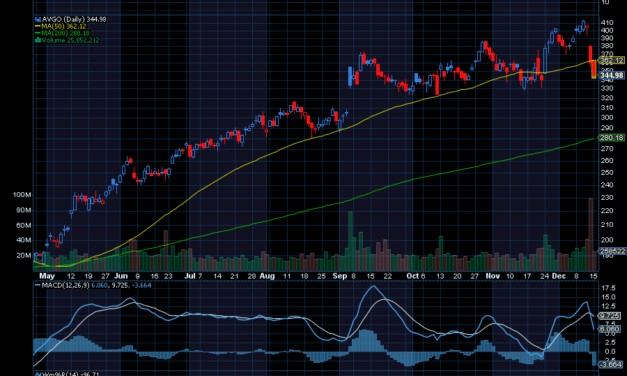Viewport: 627px width, 376px height.
Task: Click the '100M' volume axis label
Action: click(22, 195)
